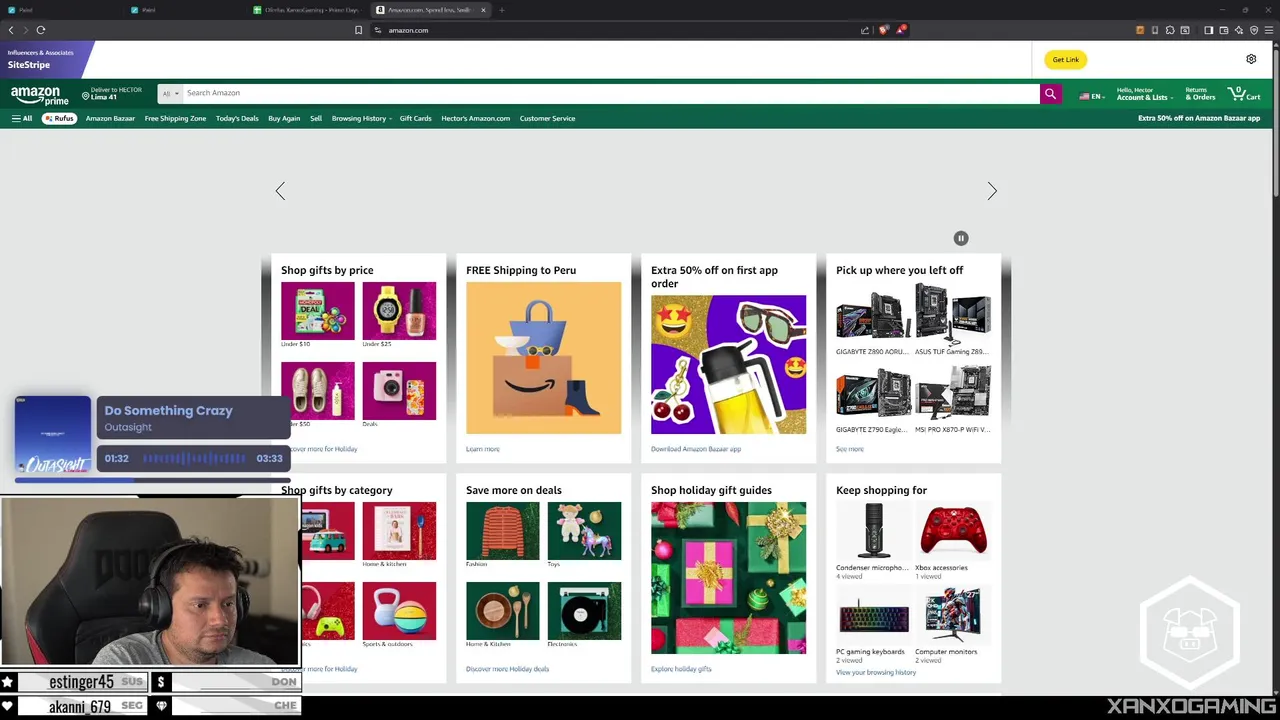This screenshot has width=1280, height=720.
Task: Click the browser back arrow
Action: point(11,30)
